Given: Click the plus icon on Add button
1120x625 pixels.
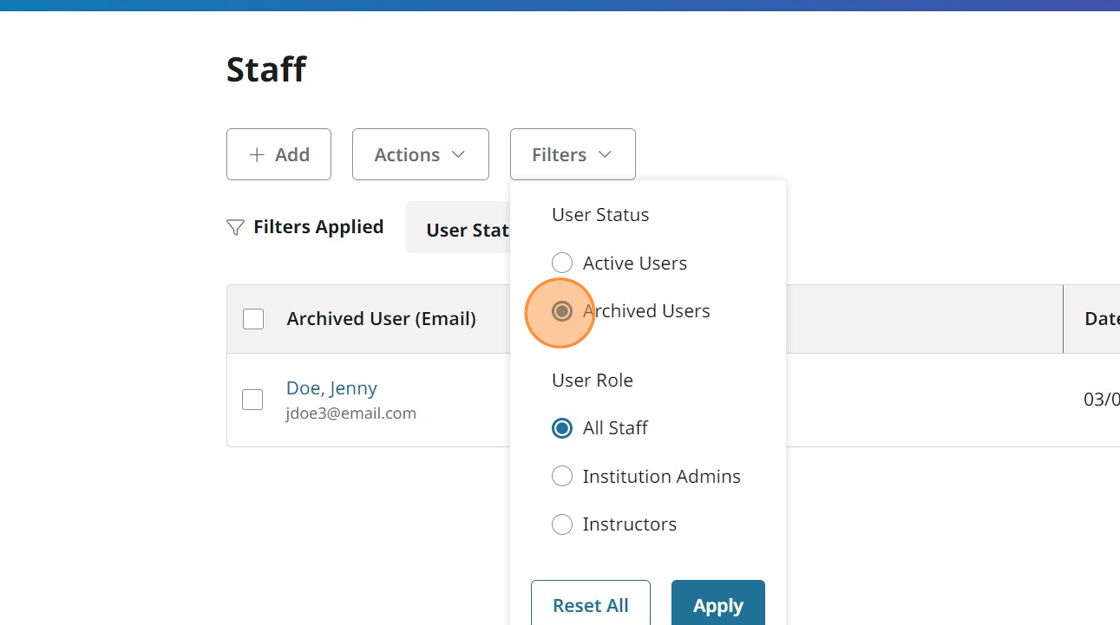Looking at the screenshot, I should pyautogui.click(x=257, y=155).
